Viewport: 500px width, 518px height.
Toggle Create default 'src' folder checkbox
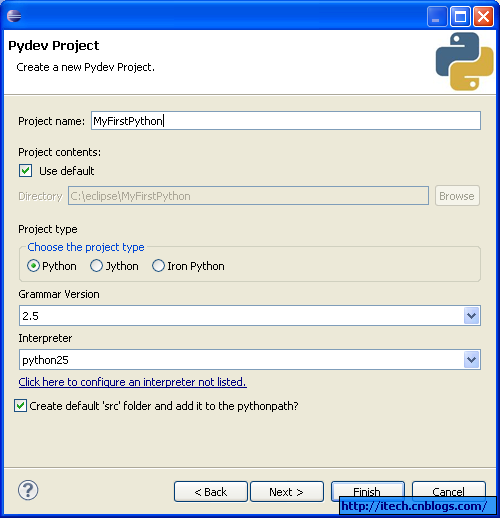pyautogui.click(x=20, y=406)
